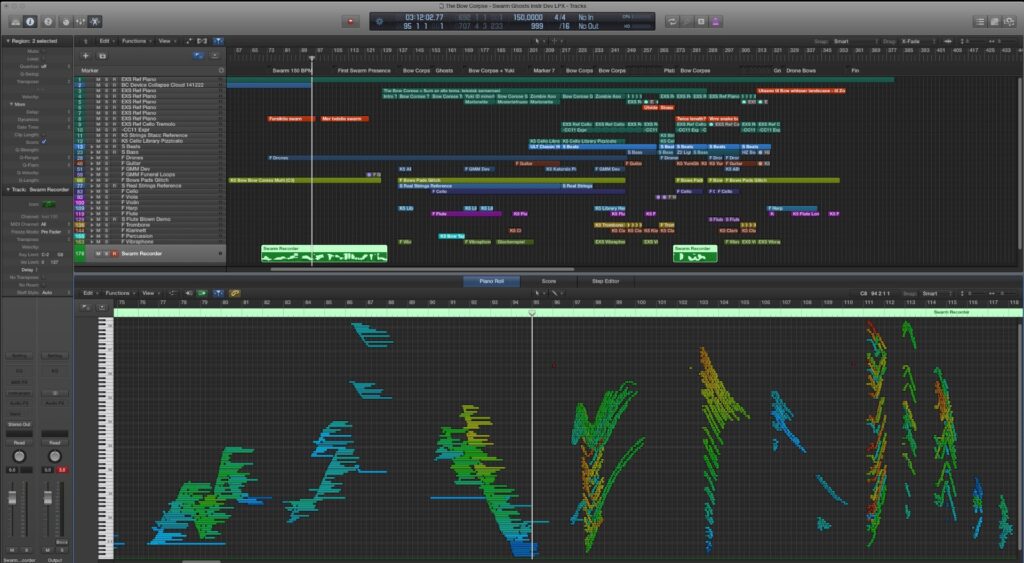Toggle the Inspector button in toolbar
This screenshot has height=563, width=1024.
(30, 22)
